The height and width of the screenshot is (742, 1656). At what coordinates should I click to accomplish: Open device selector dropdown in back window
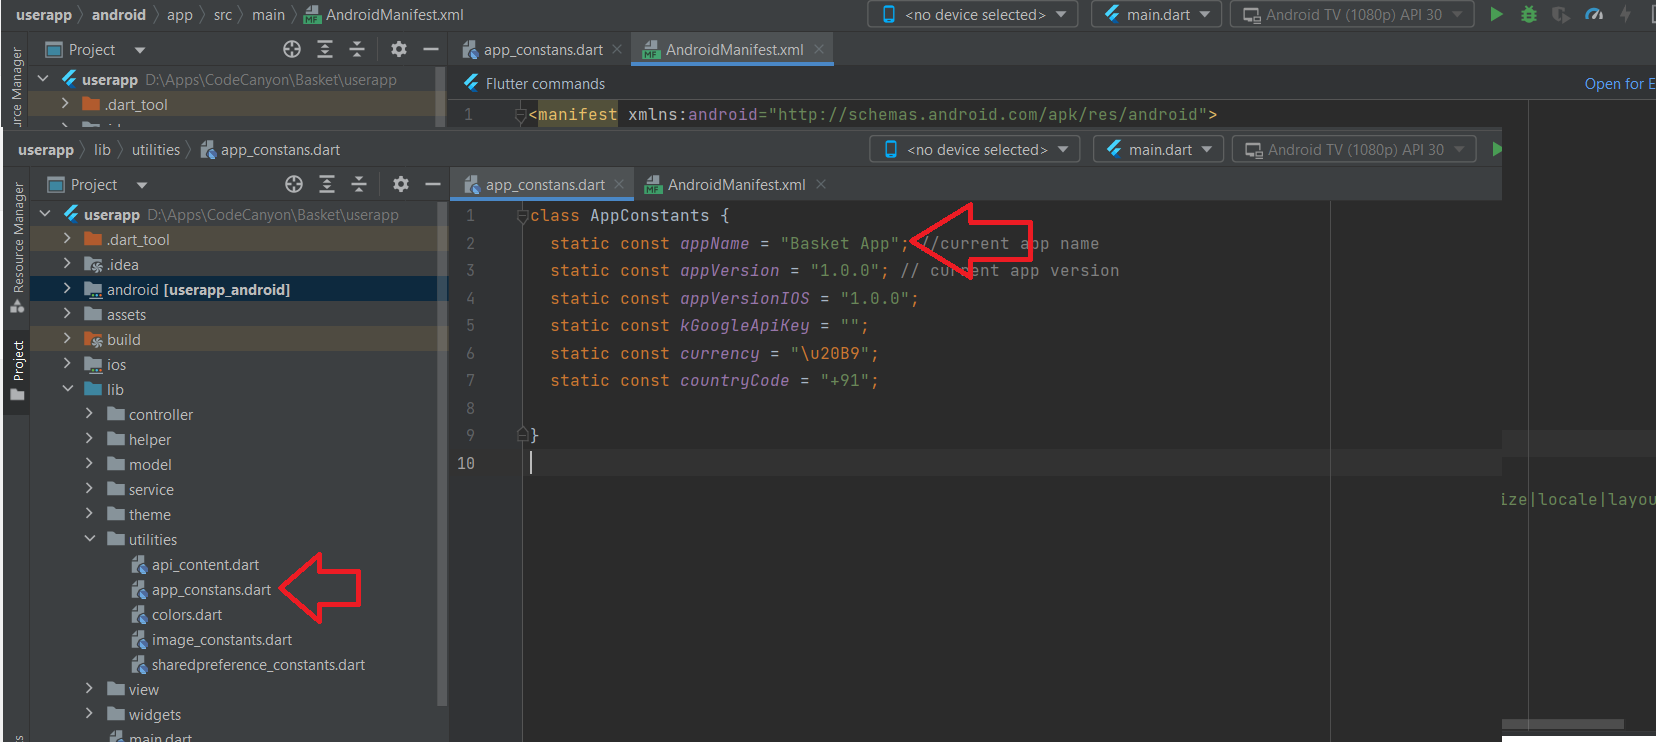[973, 14]
